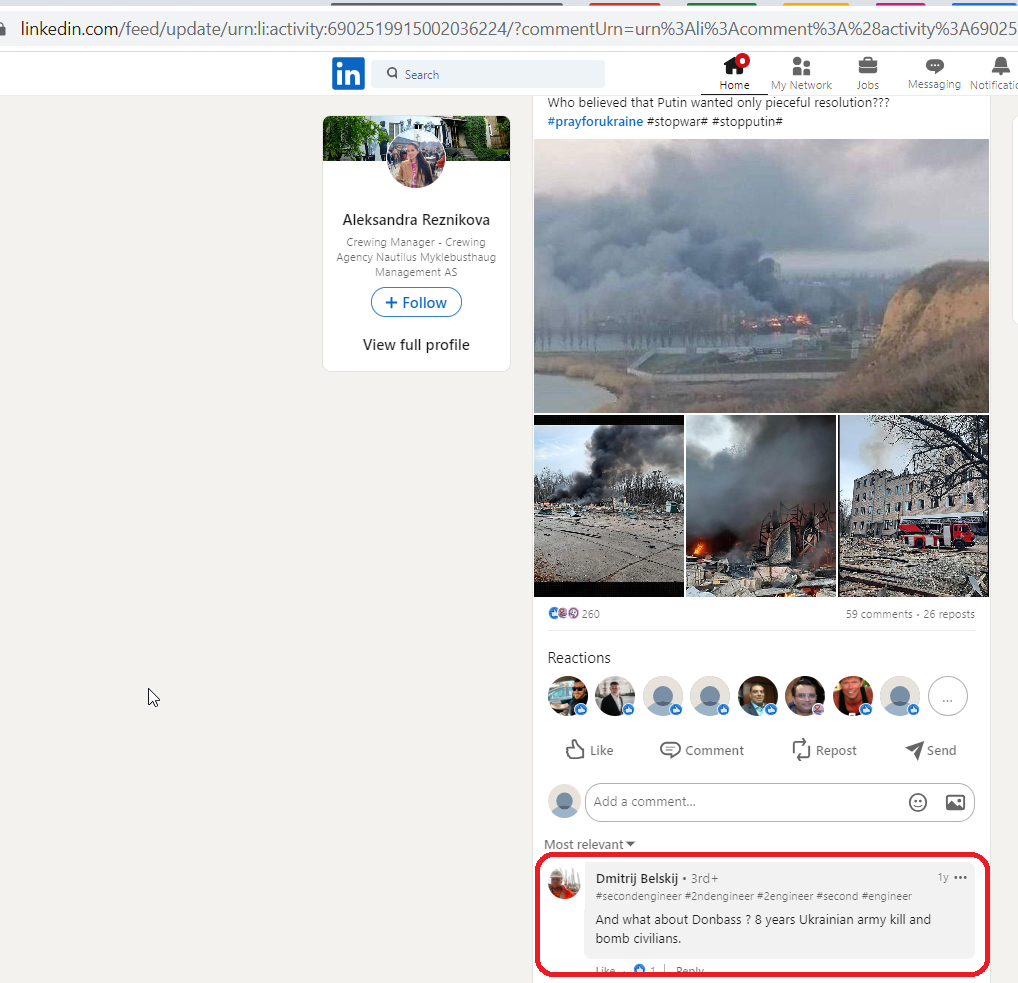This screenshot has width=1018, height=983.
Task: Expand the Most relevant sort dropdown
Action: [x=590, y=844]
